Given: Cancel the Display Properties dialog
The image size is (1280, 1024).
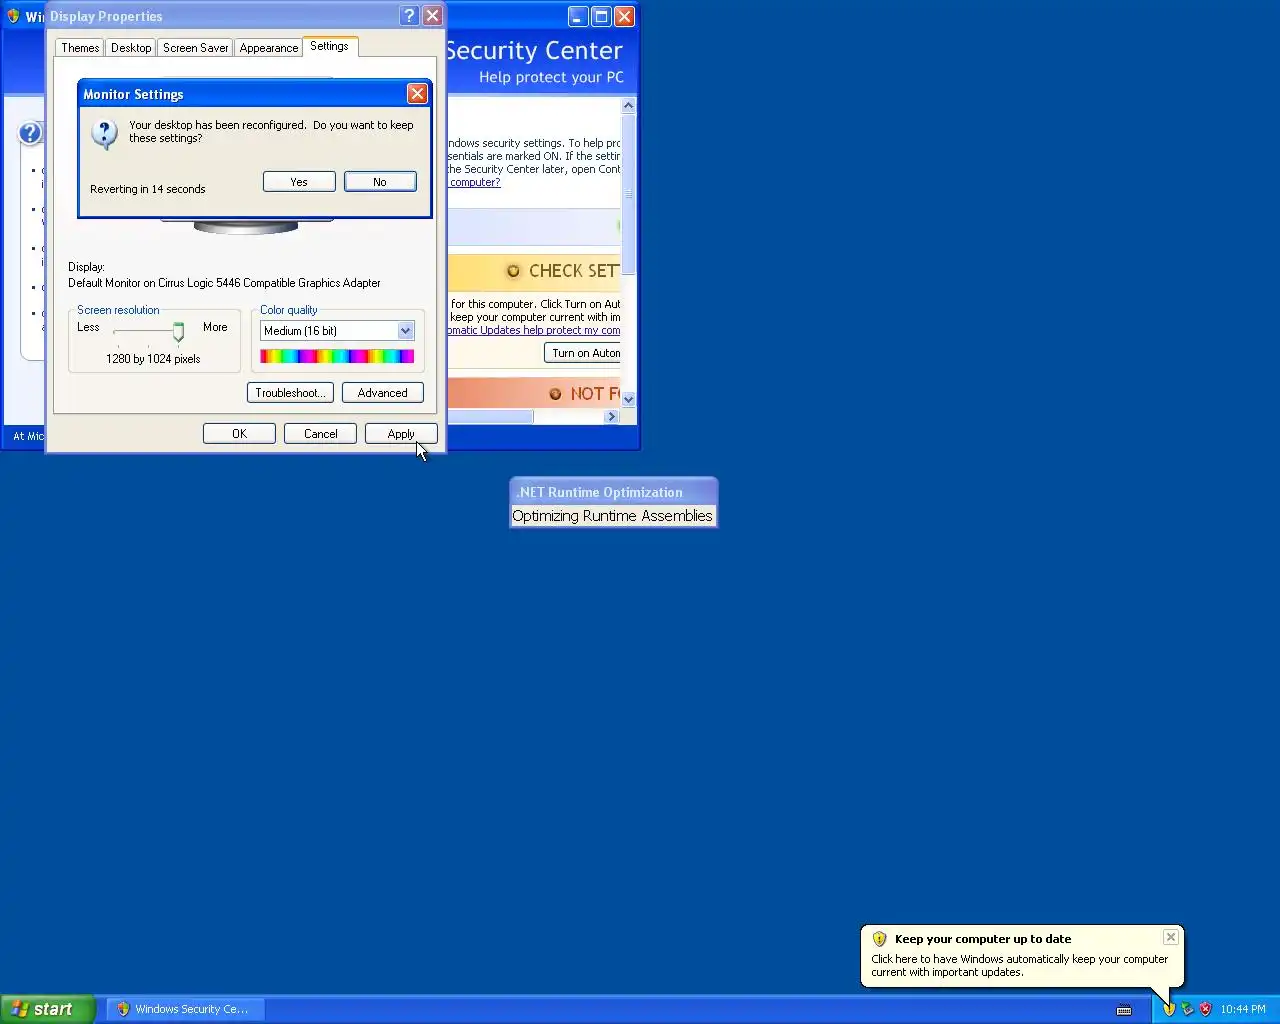Looking at the screenshot, I should click(320, 434).
